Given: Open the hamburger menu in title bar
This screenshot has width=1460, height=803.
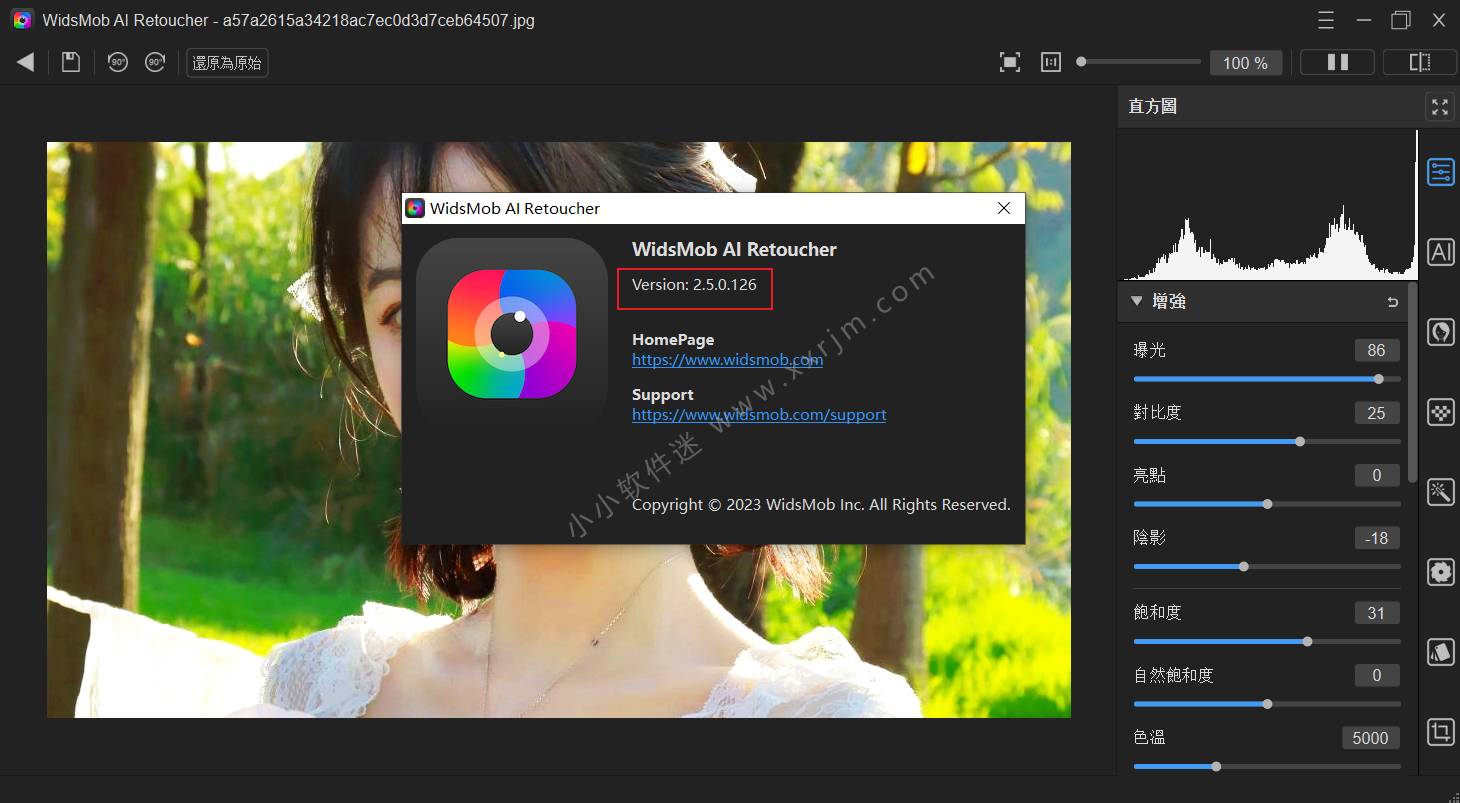Looking at the screenshot, I should [x=1326, y=20].
